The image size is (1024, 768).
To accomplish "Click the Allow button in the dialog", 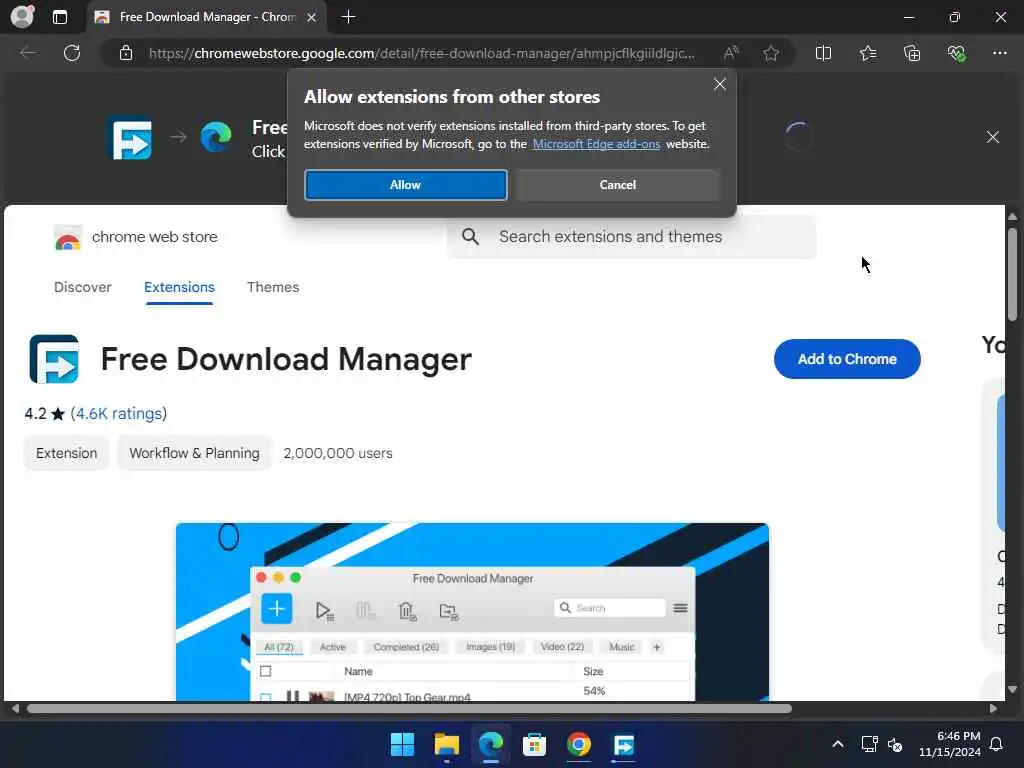I will (x=405, y=185).
